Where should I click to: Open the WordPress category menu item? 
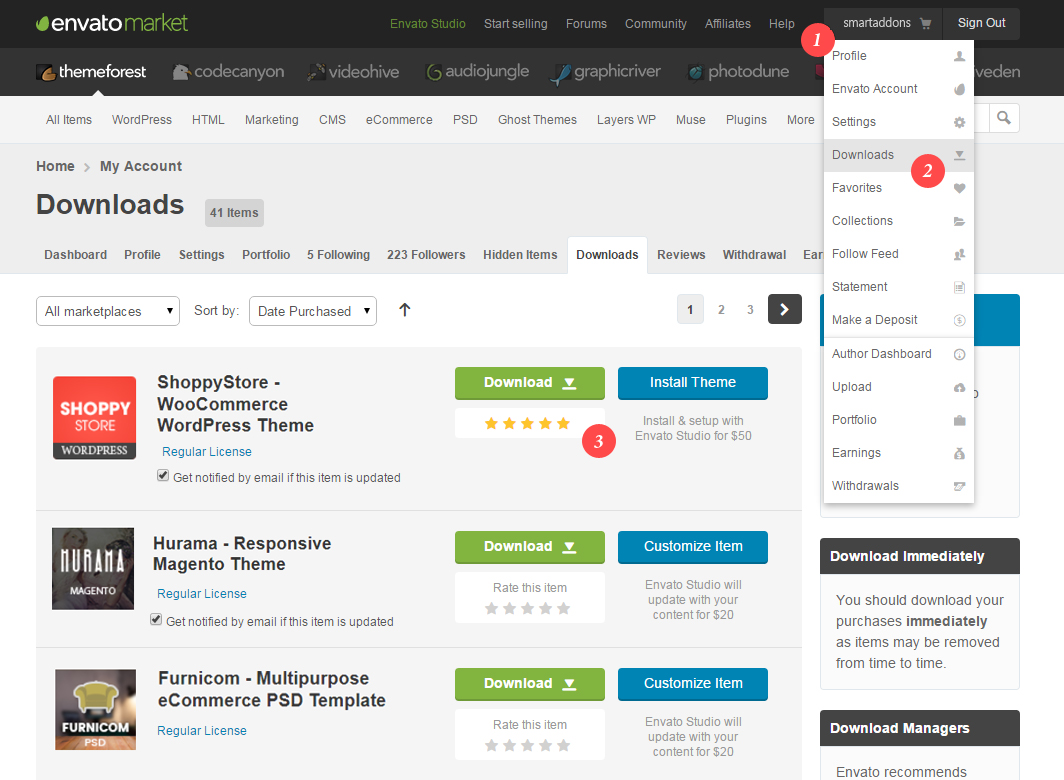[142, 119]
